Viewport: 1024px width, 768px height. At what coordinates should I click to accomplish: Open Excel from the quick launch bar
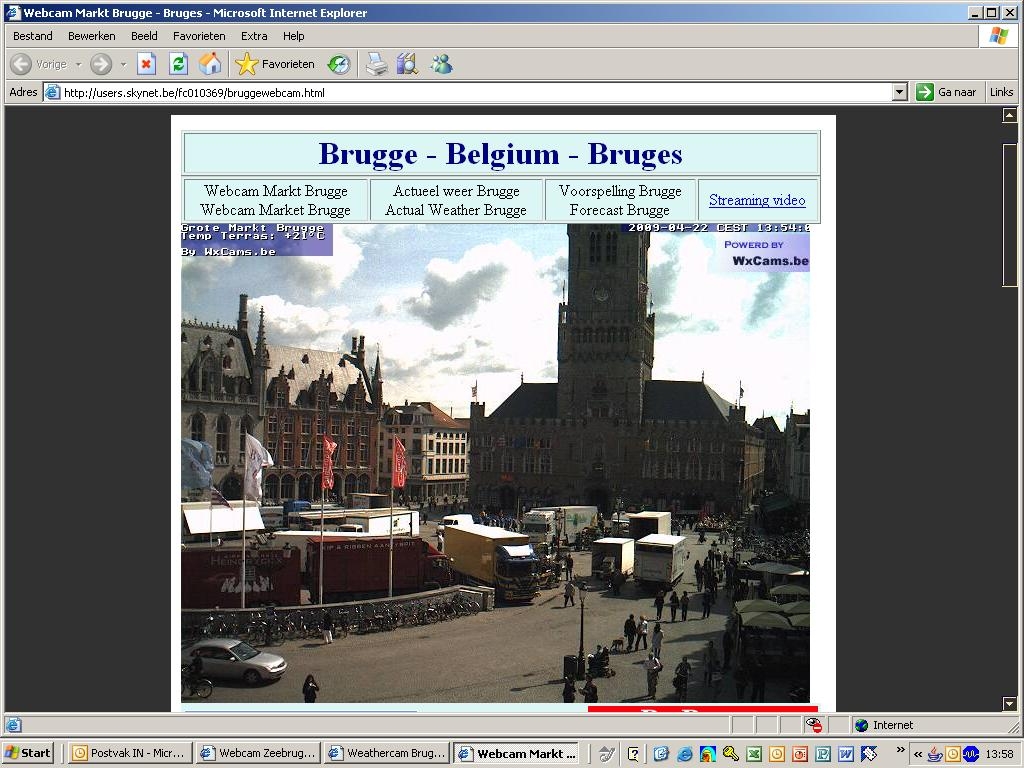tap(754, 754)
